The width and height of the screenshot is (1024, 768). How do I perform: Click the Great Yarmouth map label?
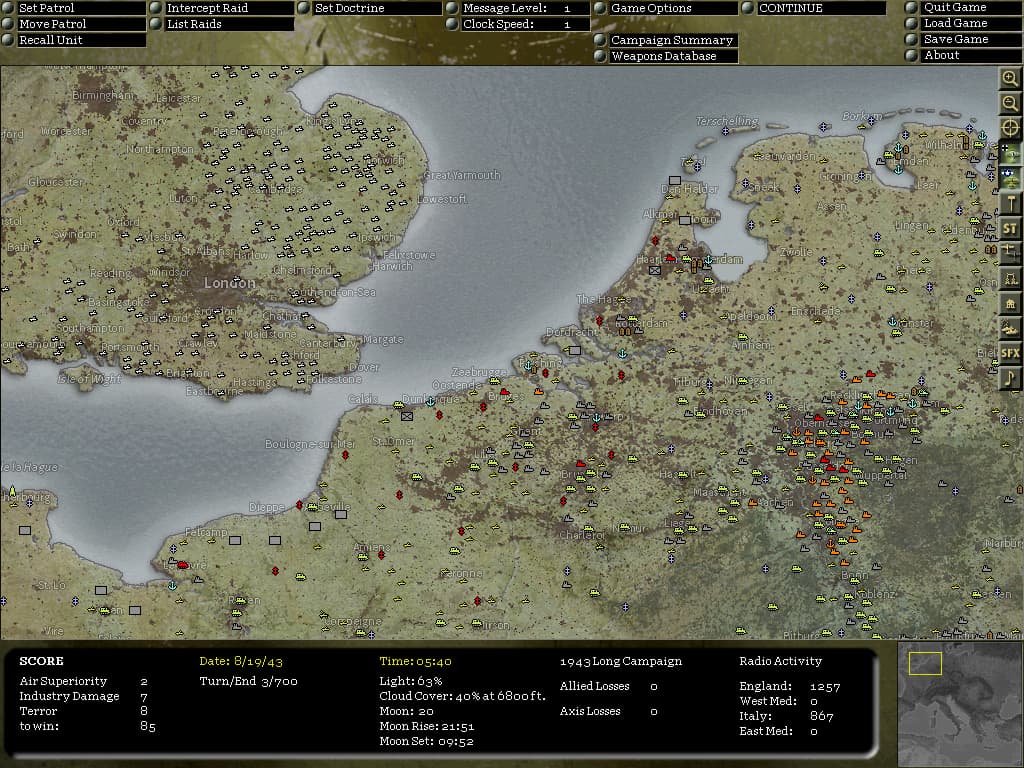coord(462,175)
